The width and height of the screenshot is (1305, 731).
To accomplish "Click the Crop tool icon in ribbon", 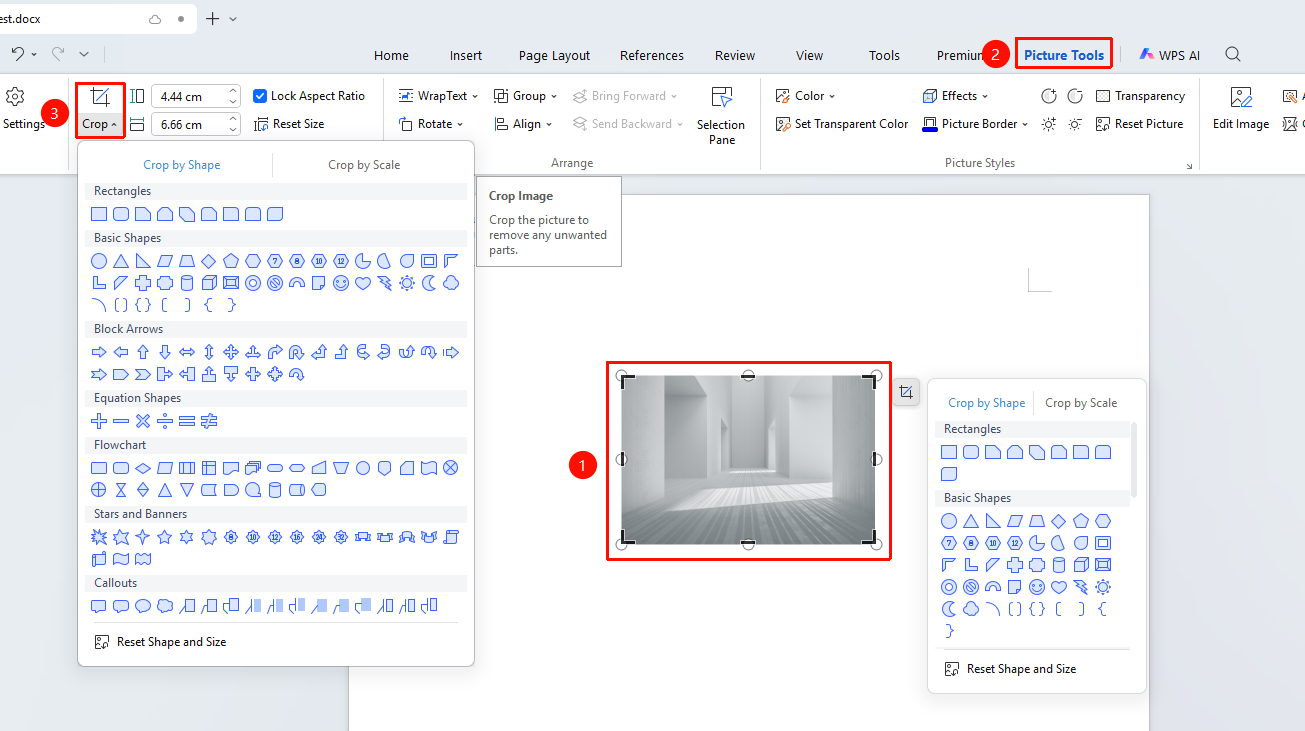I will 99,98.
